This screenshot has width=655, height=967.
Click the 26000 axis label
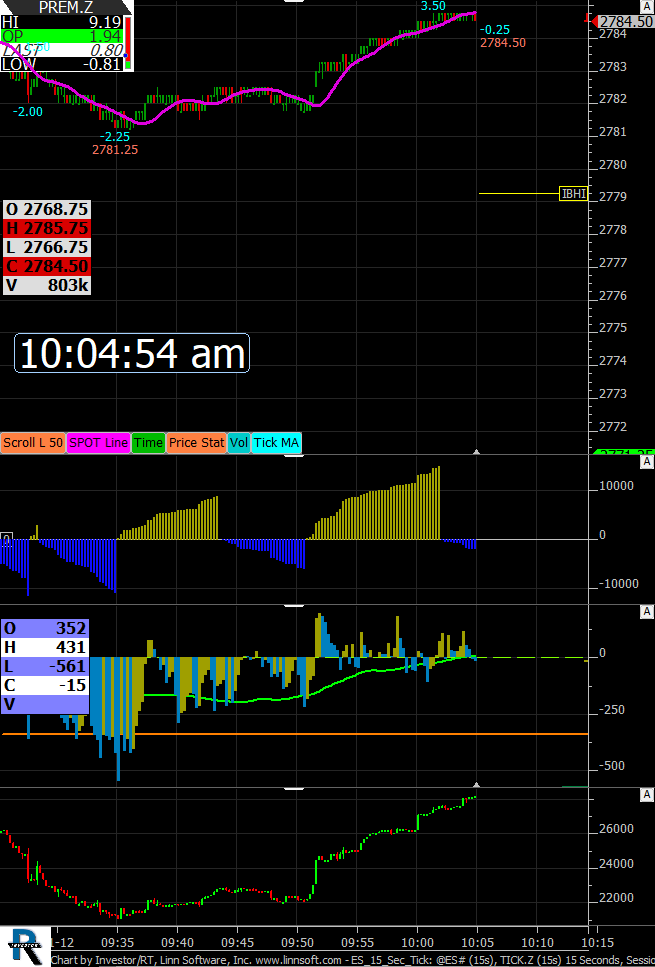pos(616,829)
